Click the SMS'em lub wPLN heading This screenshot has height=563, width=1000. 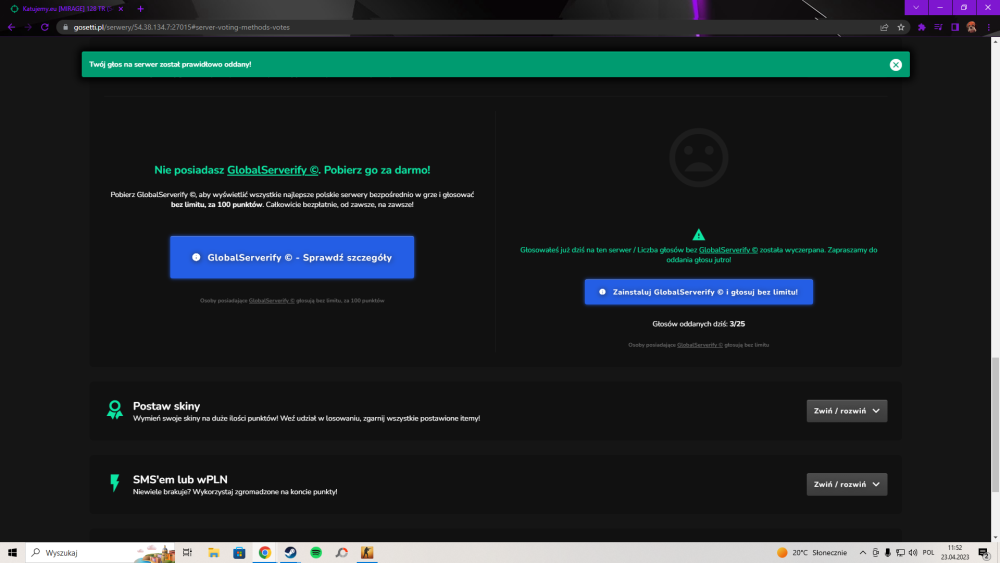coord(180,479)
